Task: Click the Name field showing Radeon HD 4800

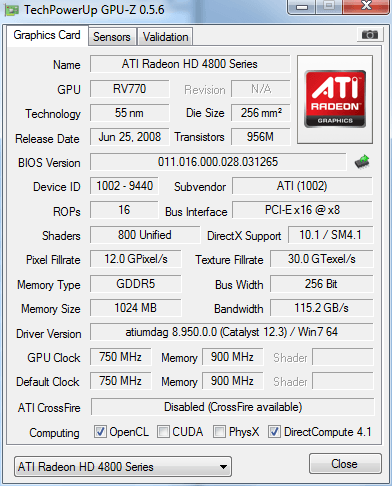Action: (x=190, y=64)
